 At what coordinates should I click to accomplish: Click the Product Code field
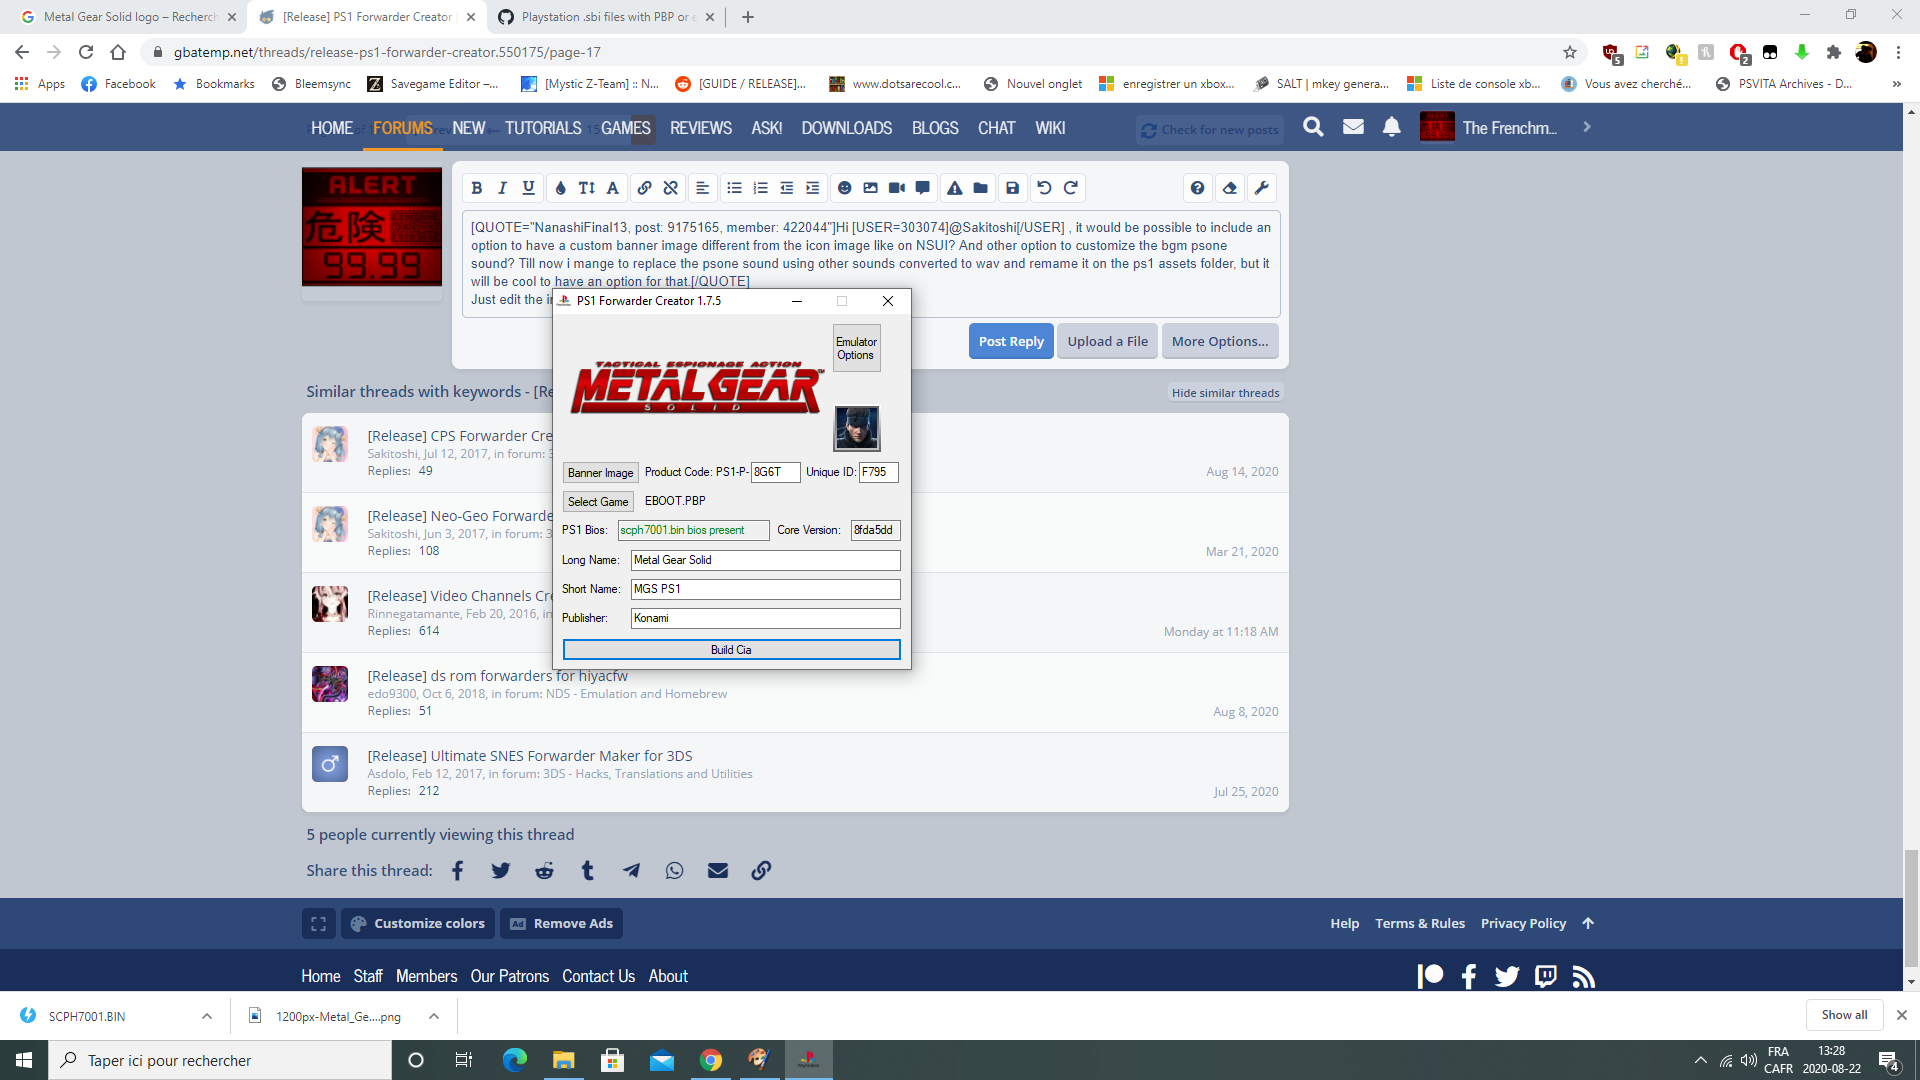(x=775, y=472)
